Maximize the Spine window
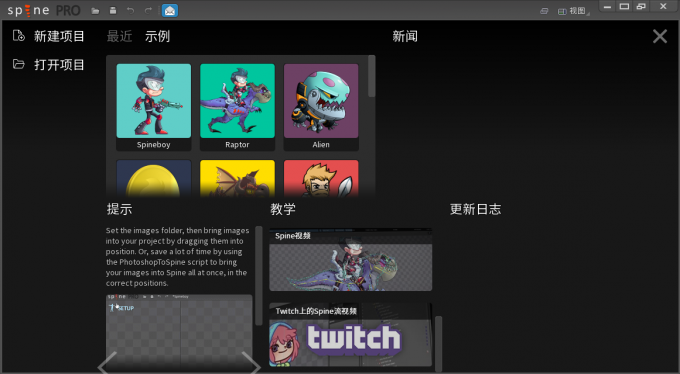The height and width of the screenshot is (374, 680). click(x=624, y=7)
